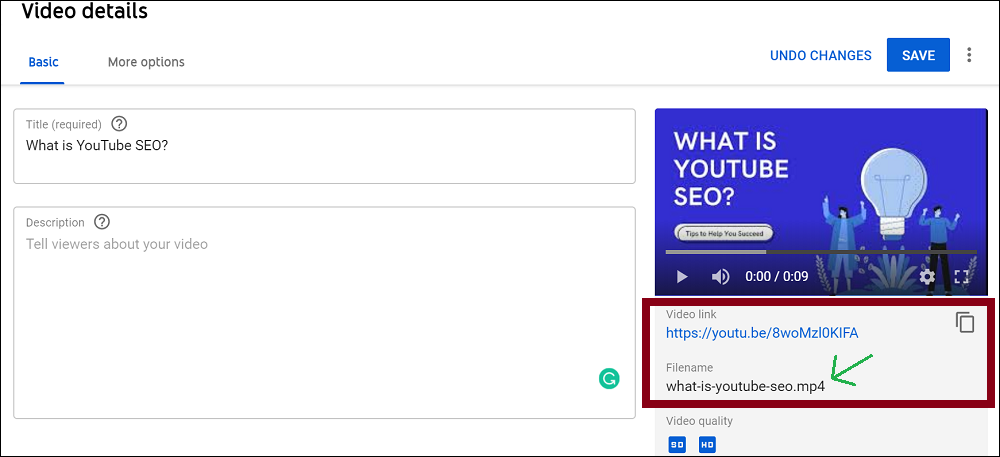1000x457 pixels.
Task: Click the Description help question mark icon
Action: click(x=102, y=222)
